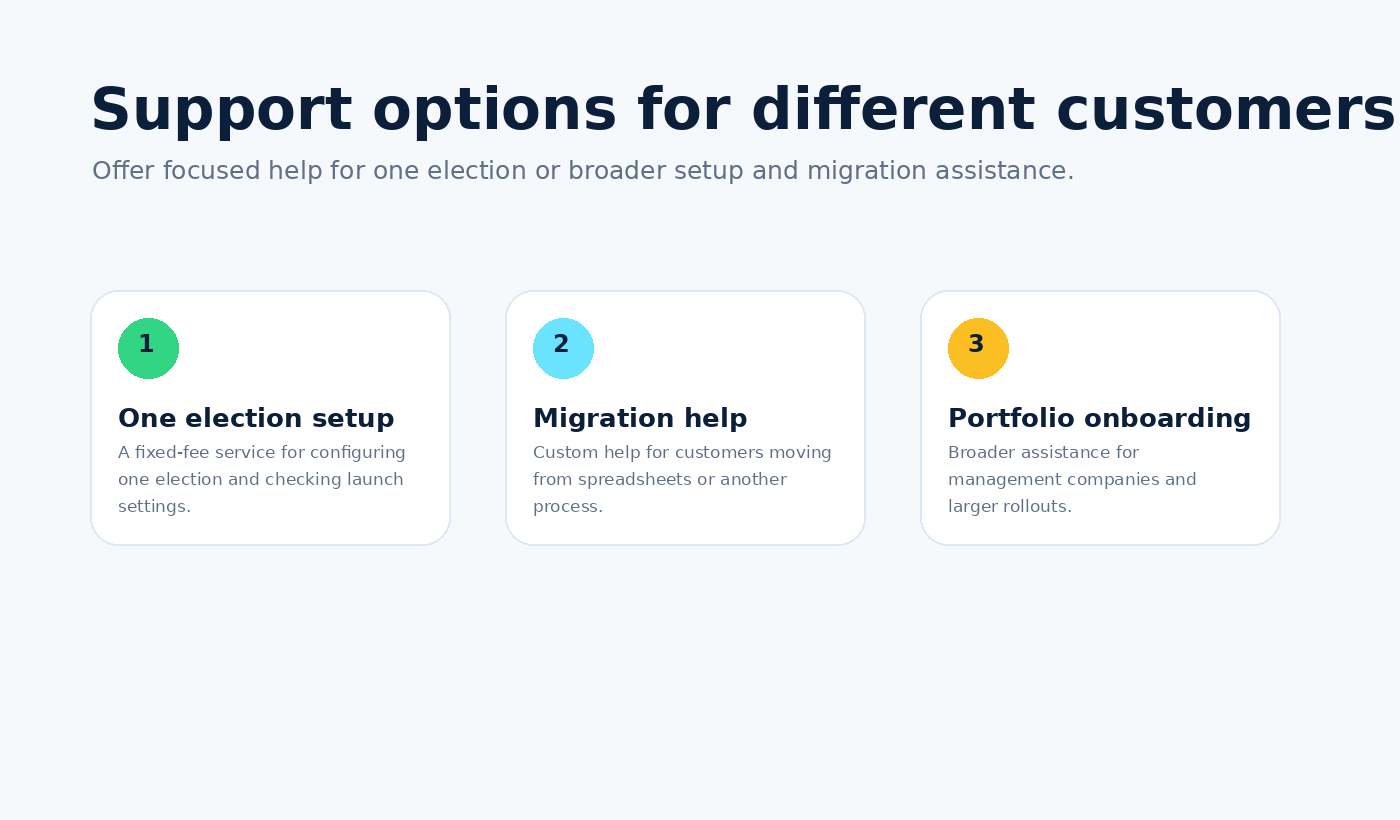
Task: Click the custom help for customers description
Action: [x=682, y=480]
